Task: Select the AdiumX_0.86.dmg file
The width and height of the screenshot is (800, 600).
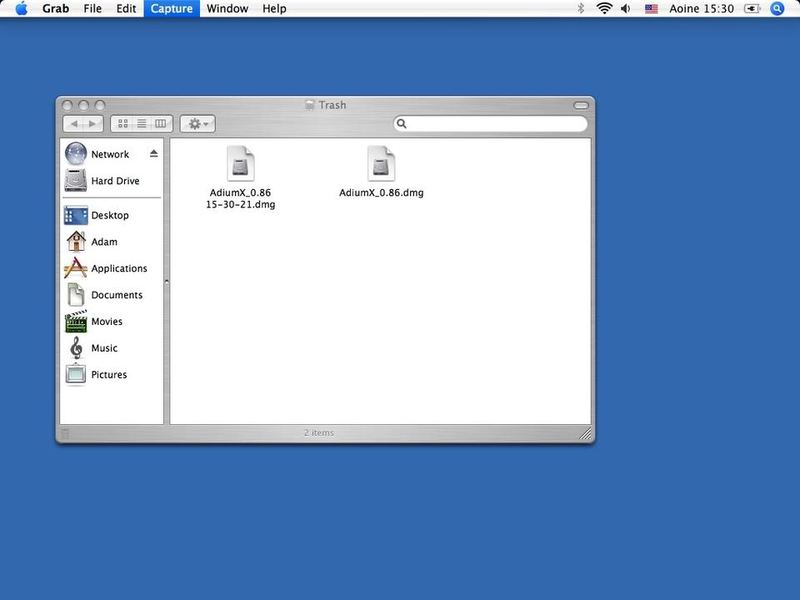Action: 381,172
